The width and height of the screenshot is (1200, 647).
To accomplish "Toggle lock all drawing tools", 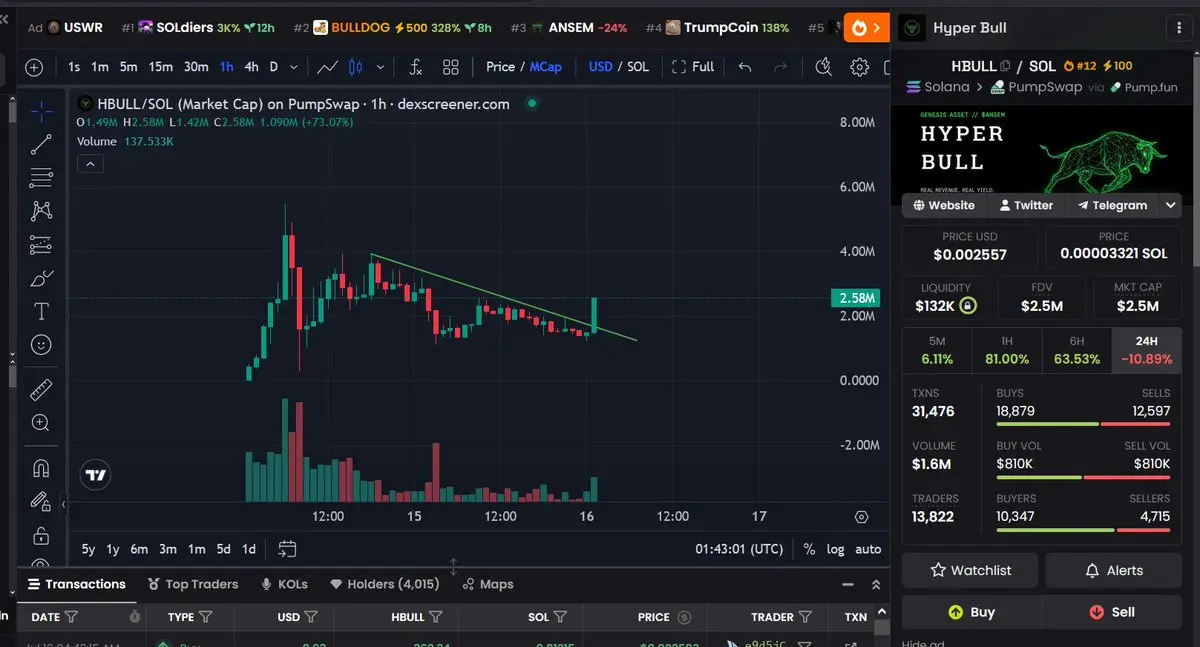I will coord(41,535).
